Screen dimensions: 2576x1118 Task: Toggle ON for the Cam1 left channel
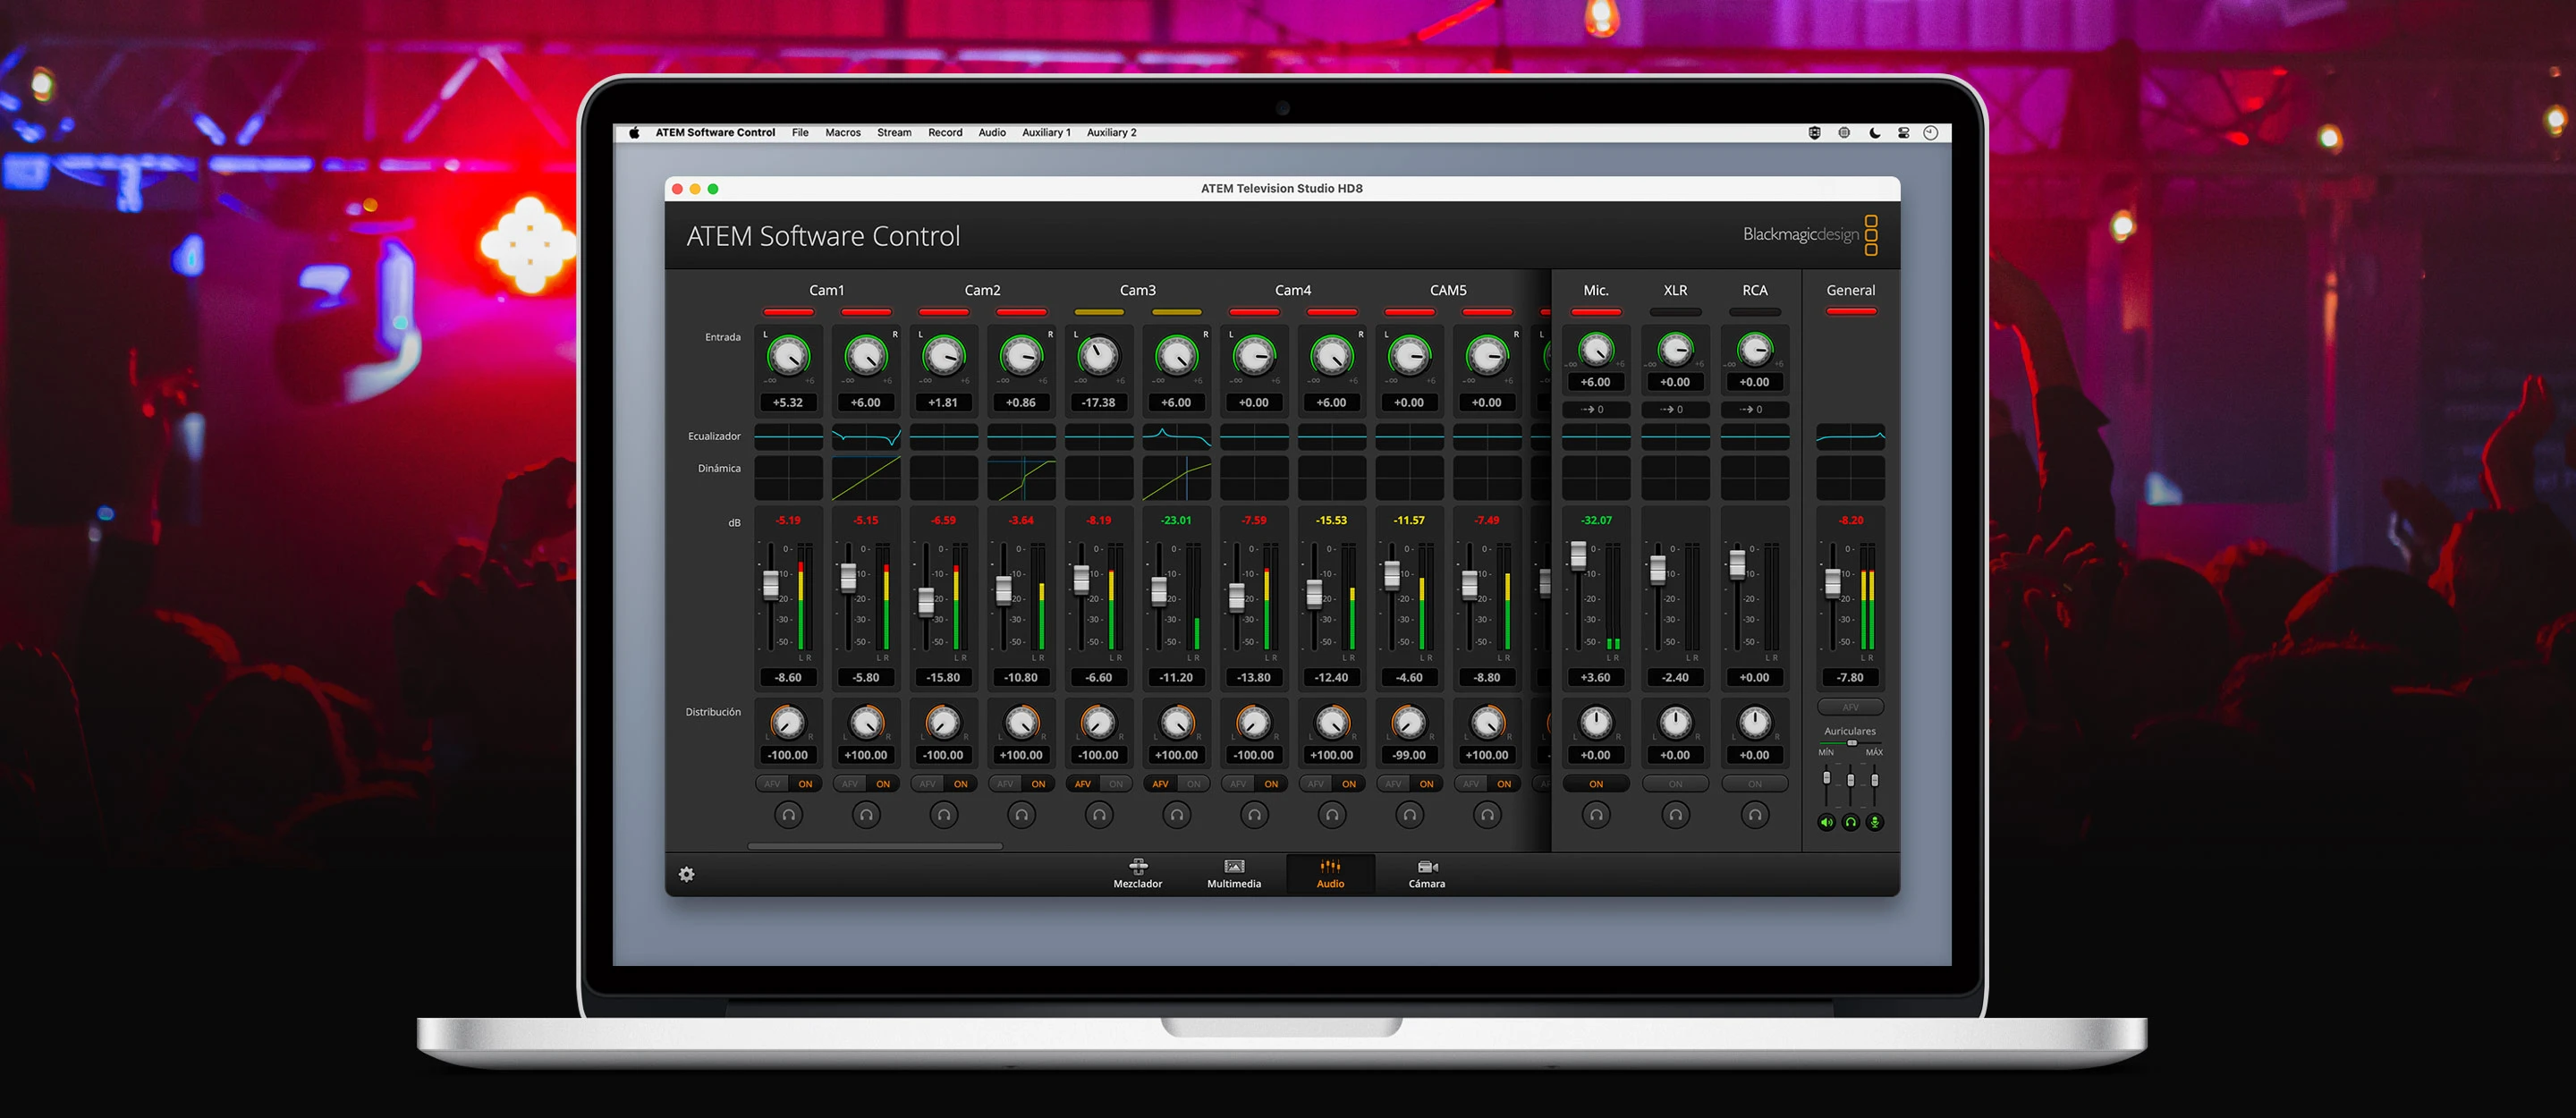coord(805,784)
